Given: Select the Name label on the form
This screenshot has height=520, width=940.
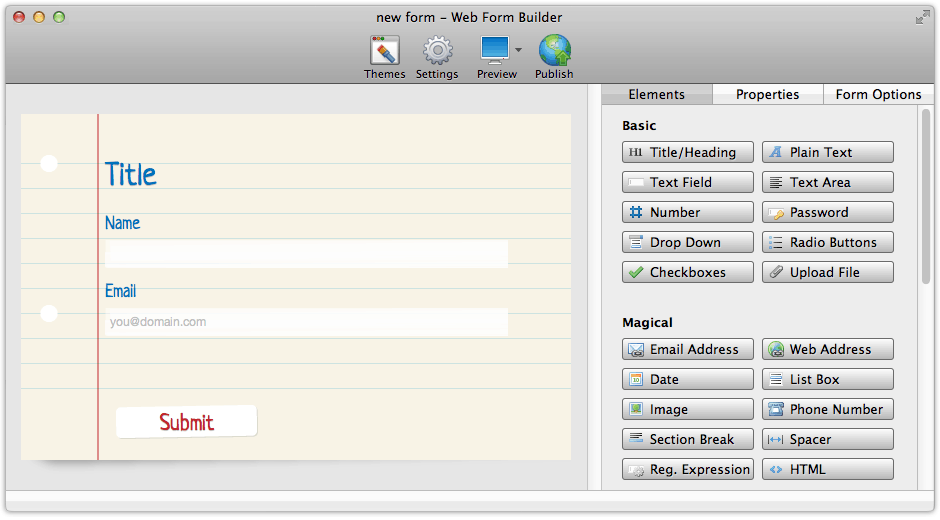Looking at the screenshot, I should coord(122,223).
